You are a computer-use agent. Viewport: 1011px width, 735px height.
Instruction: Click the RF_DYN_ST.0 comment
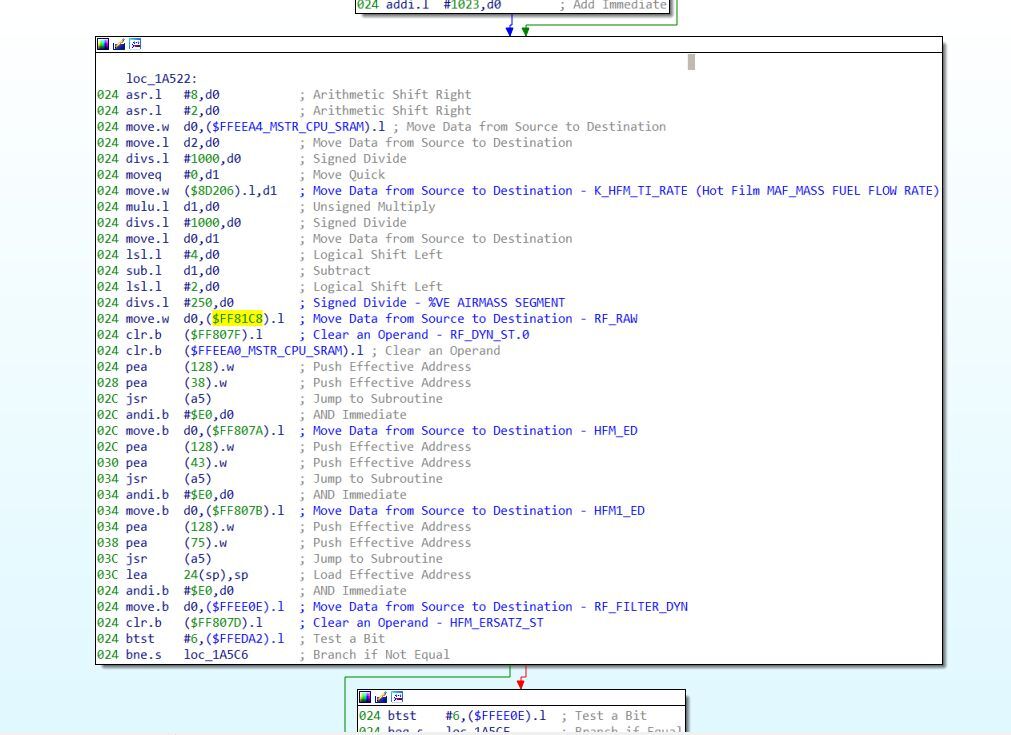489,335
